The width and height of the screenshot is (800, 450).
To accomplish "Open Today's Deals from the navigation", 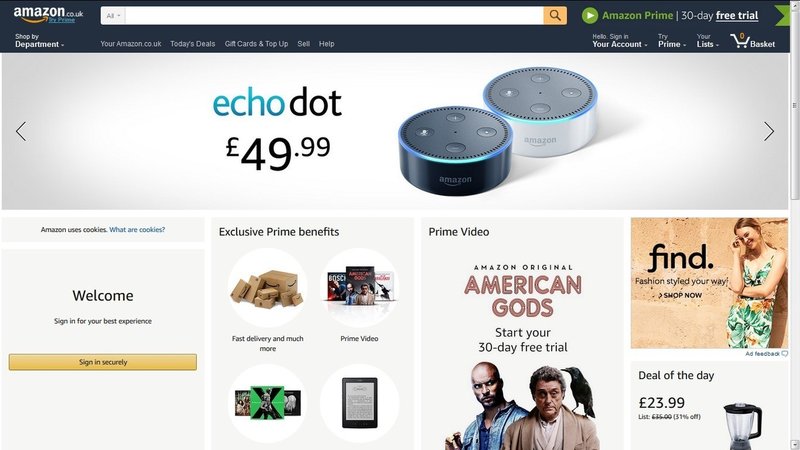I will pyautogui.click(x=192, y=44).
